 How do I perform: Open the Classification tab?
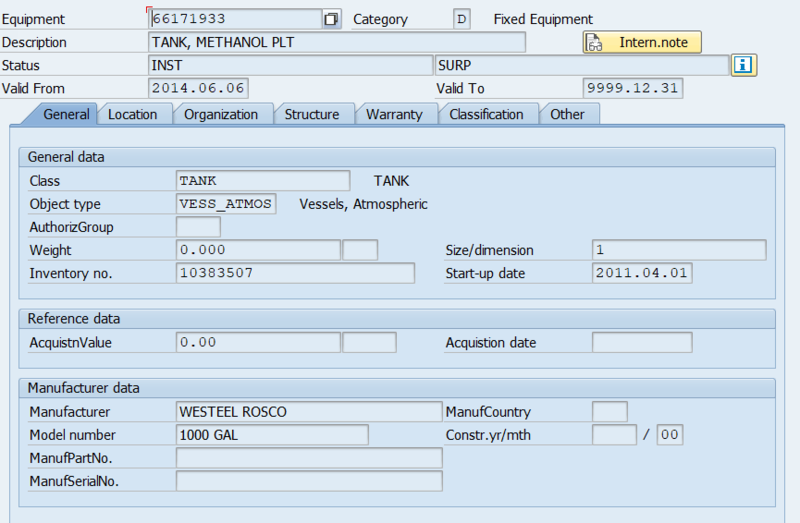[486, 114]
